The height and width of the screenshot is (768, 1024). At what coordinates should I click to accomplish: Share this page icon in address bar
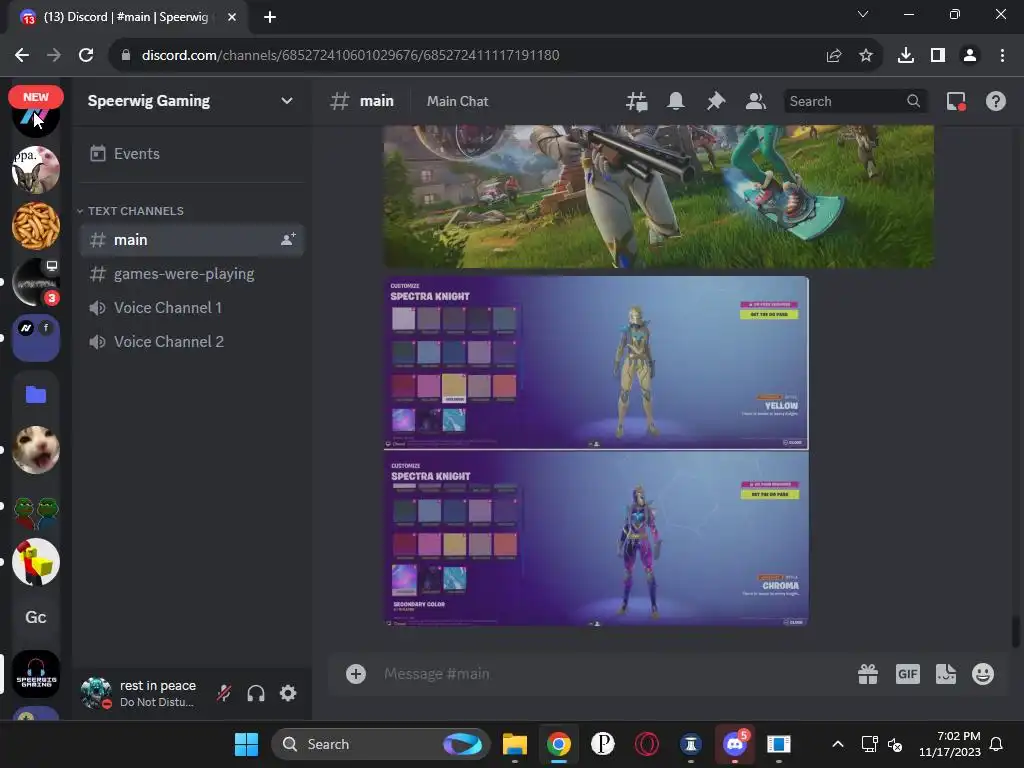click(833, 56)
